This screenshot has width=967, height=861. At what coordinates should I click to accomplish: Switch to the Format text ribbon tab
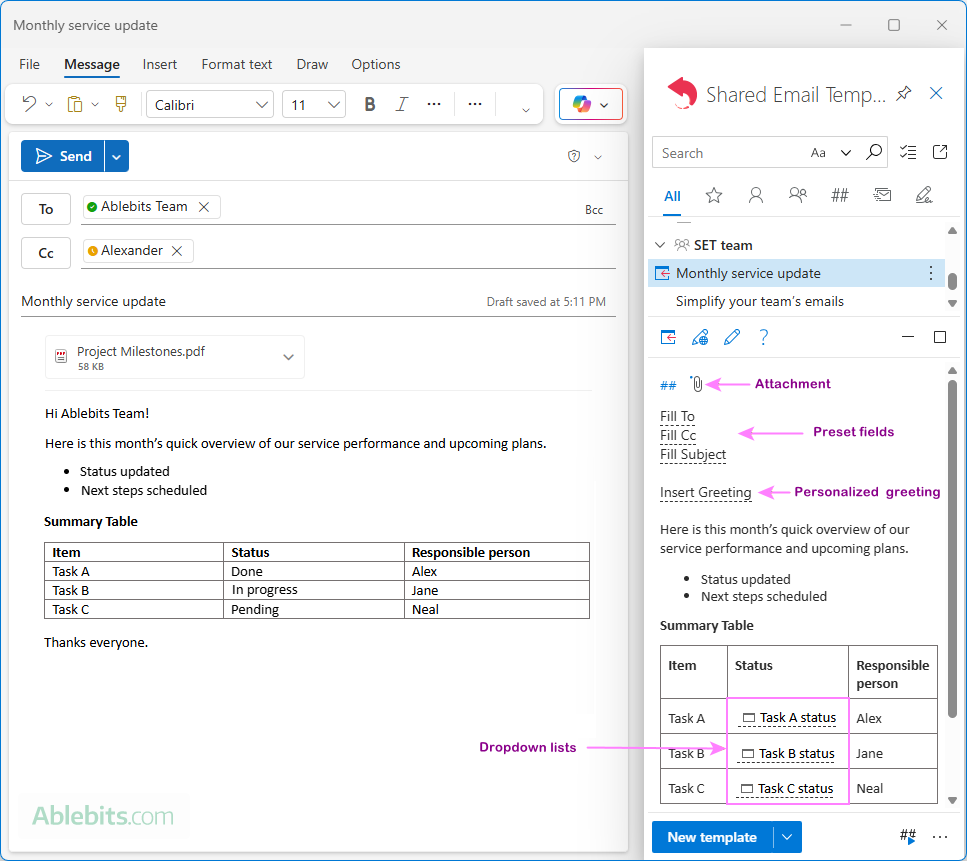(x=236, y=64)
